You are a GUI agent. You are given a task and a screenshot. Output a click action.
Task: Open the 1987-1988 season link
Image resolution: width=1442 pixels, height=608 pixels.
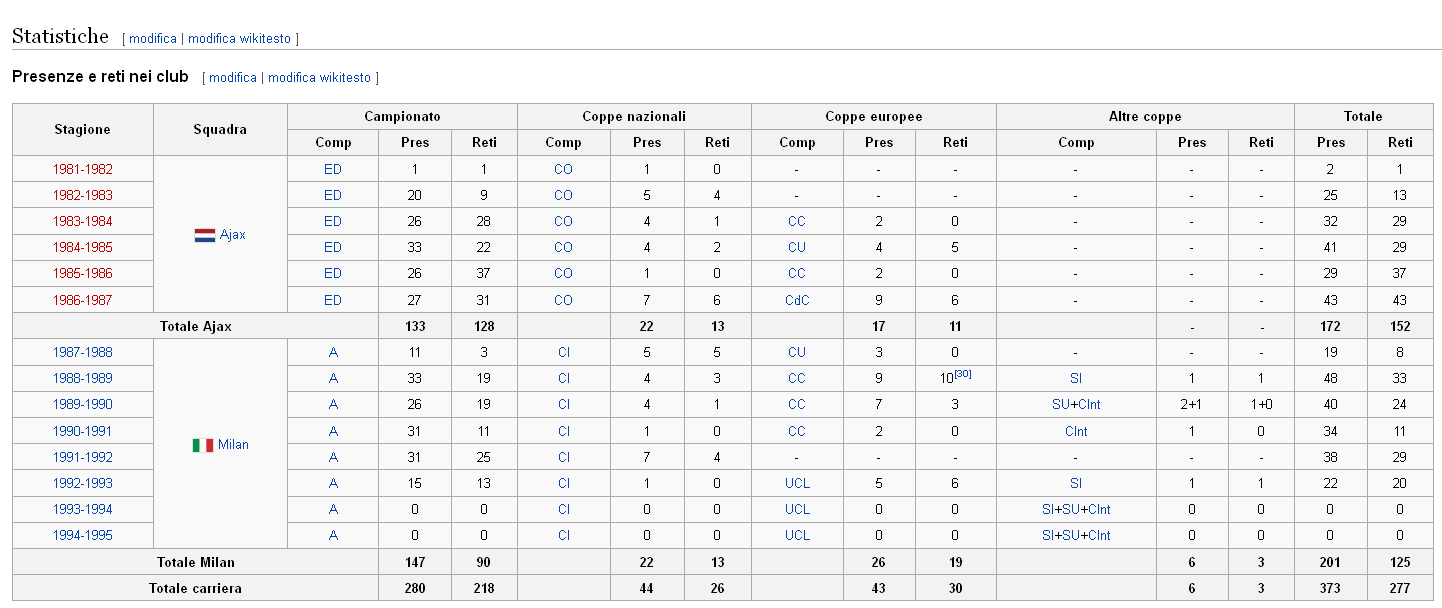[83, 352]
